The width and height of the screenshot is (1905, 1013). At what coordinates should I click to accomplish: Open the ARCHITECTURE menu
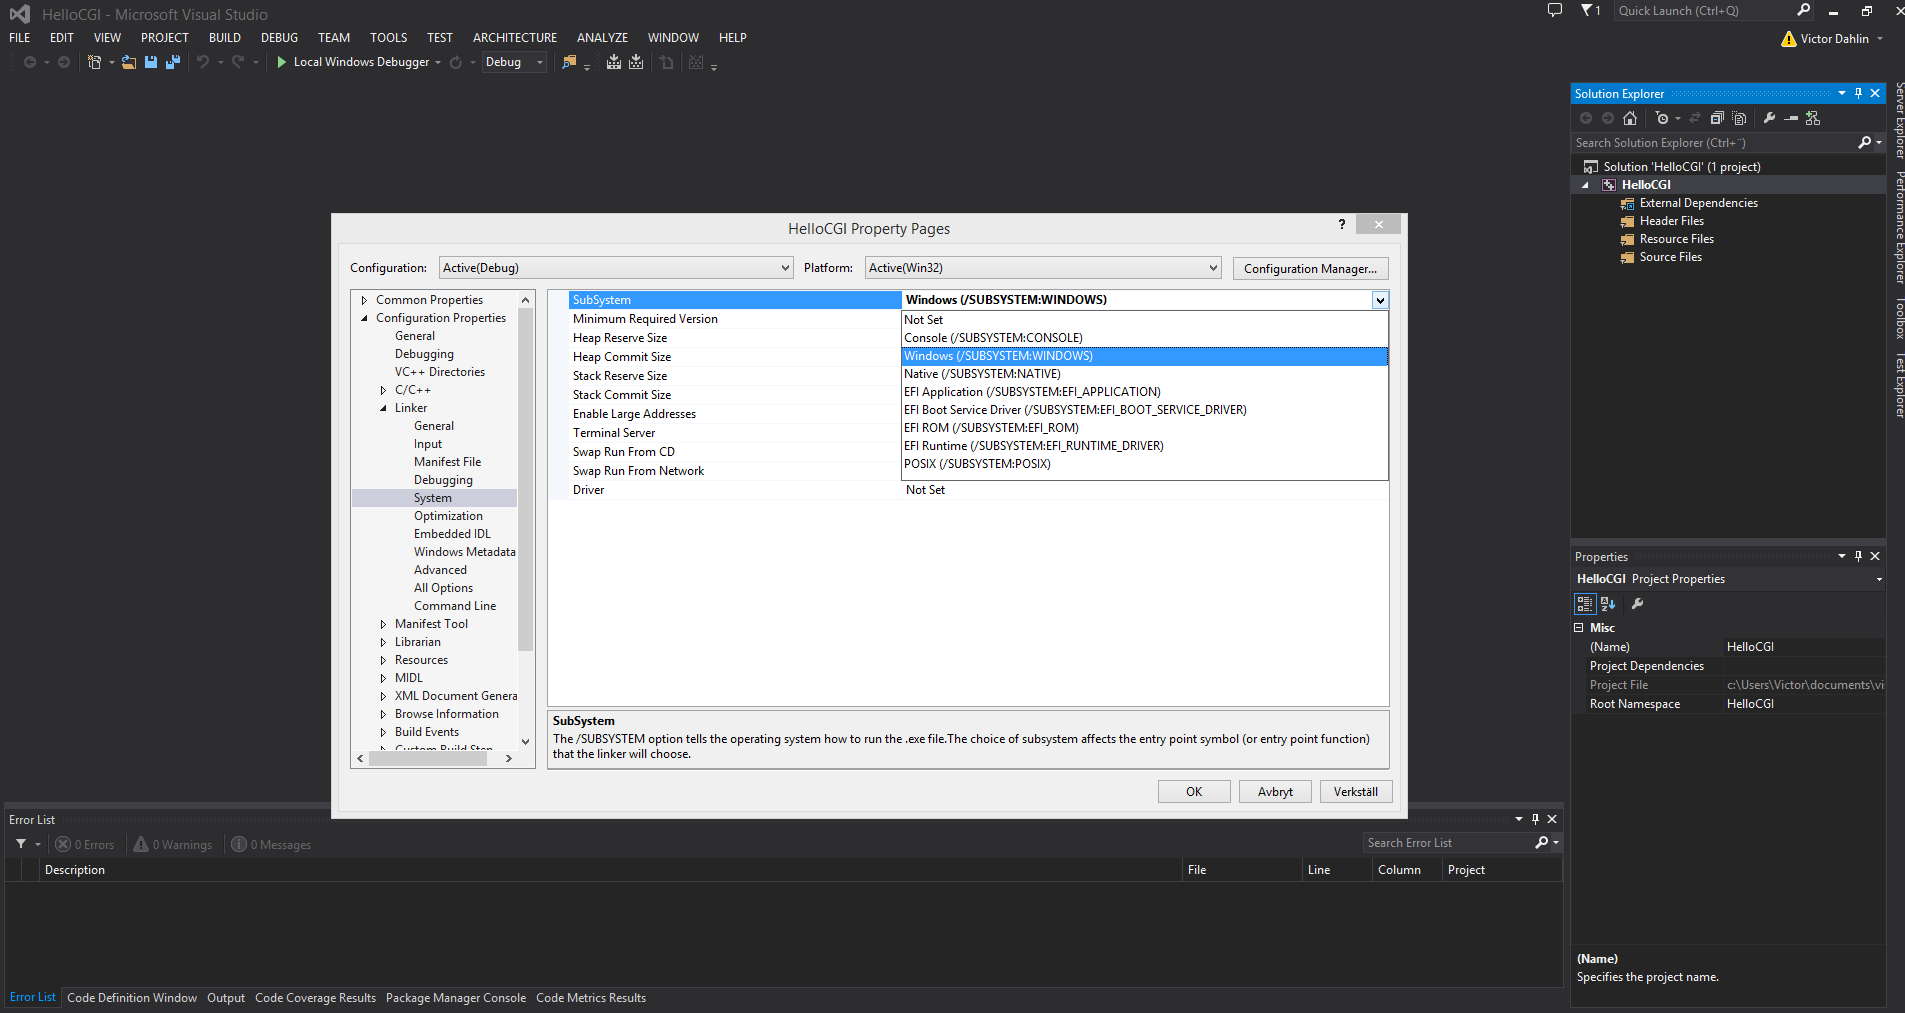click(515, 38)
